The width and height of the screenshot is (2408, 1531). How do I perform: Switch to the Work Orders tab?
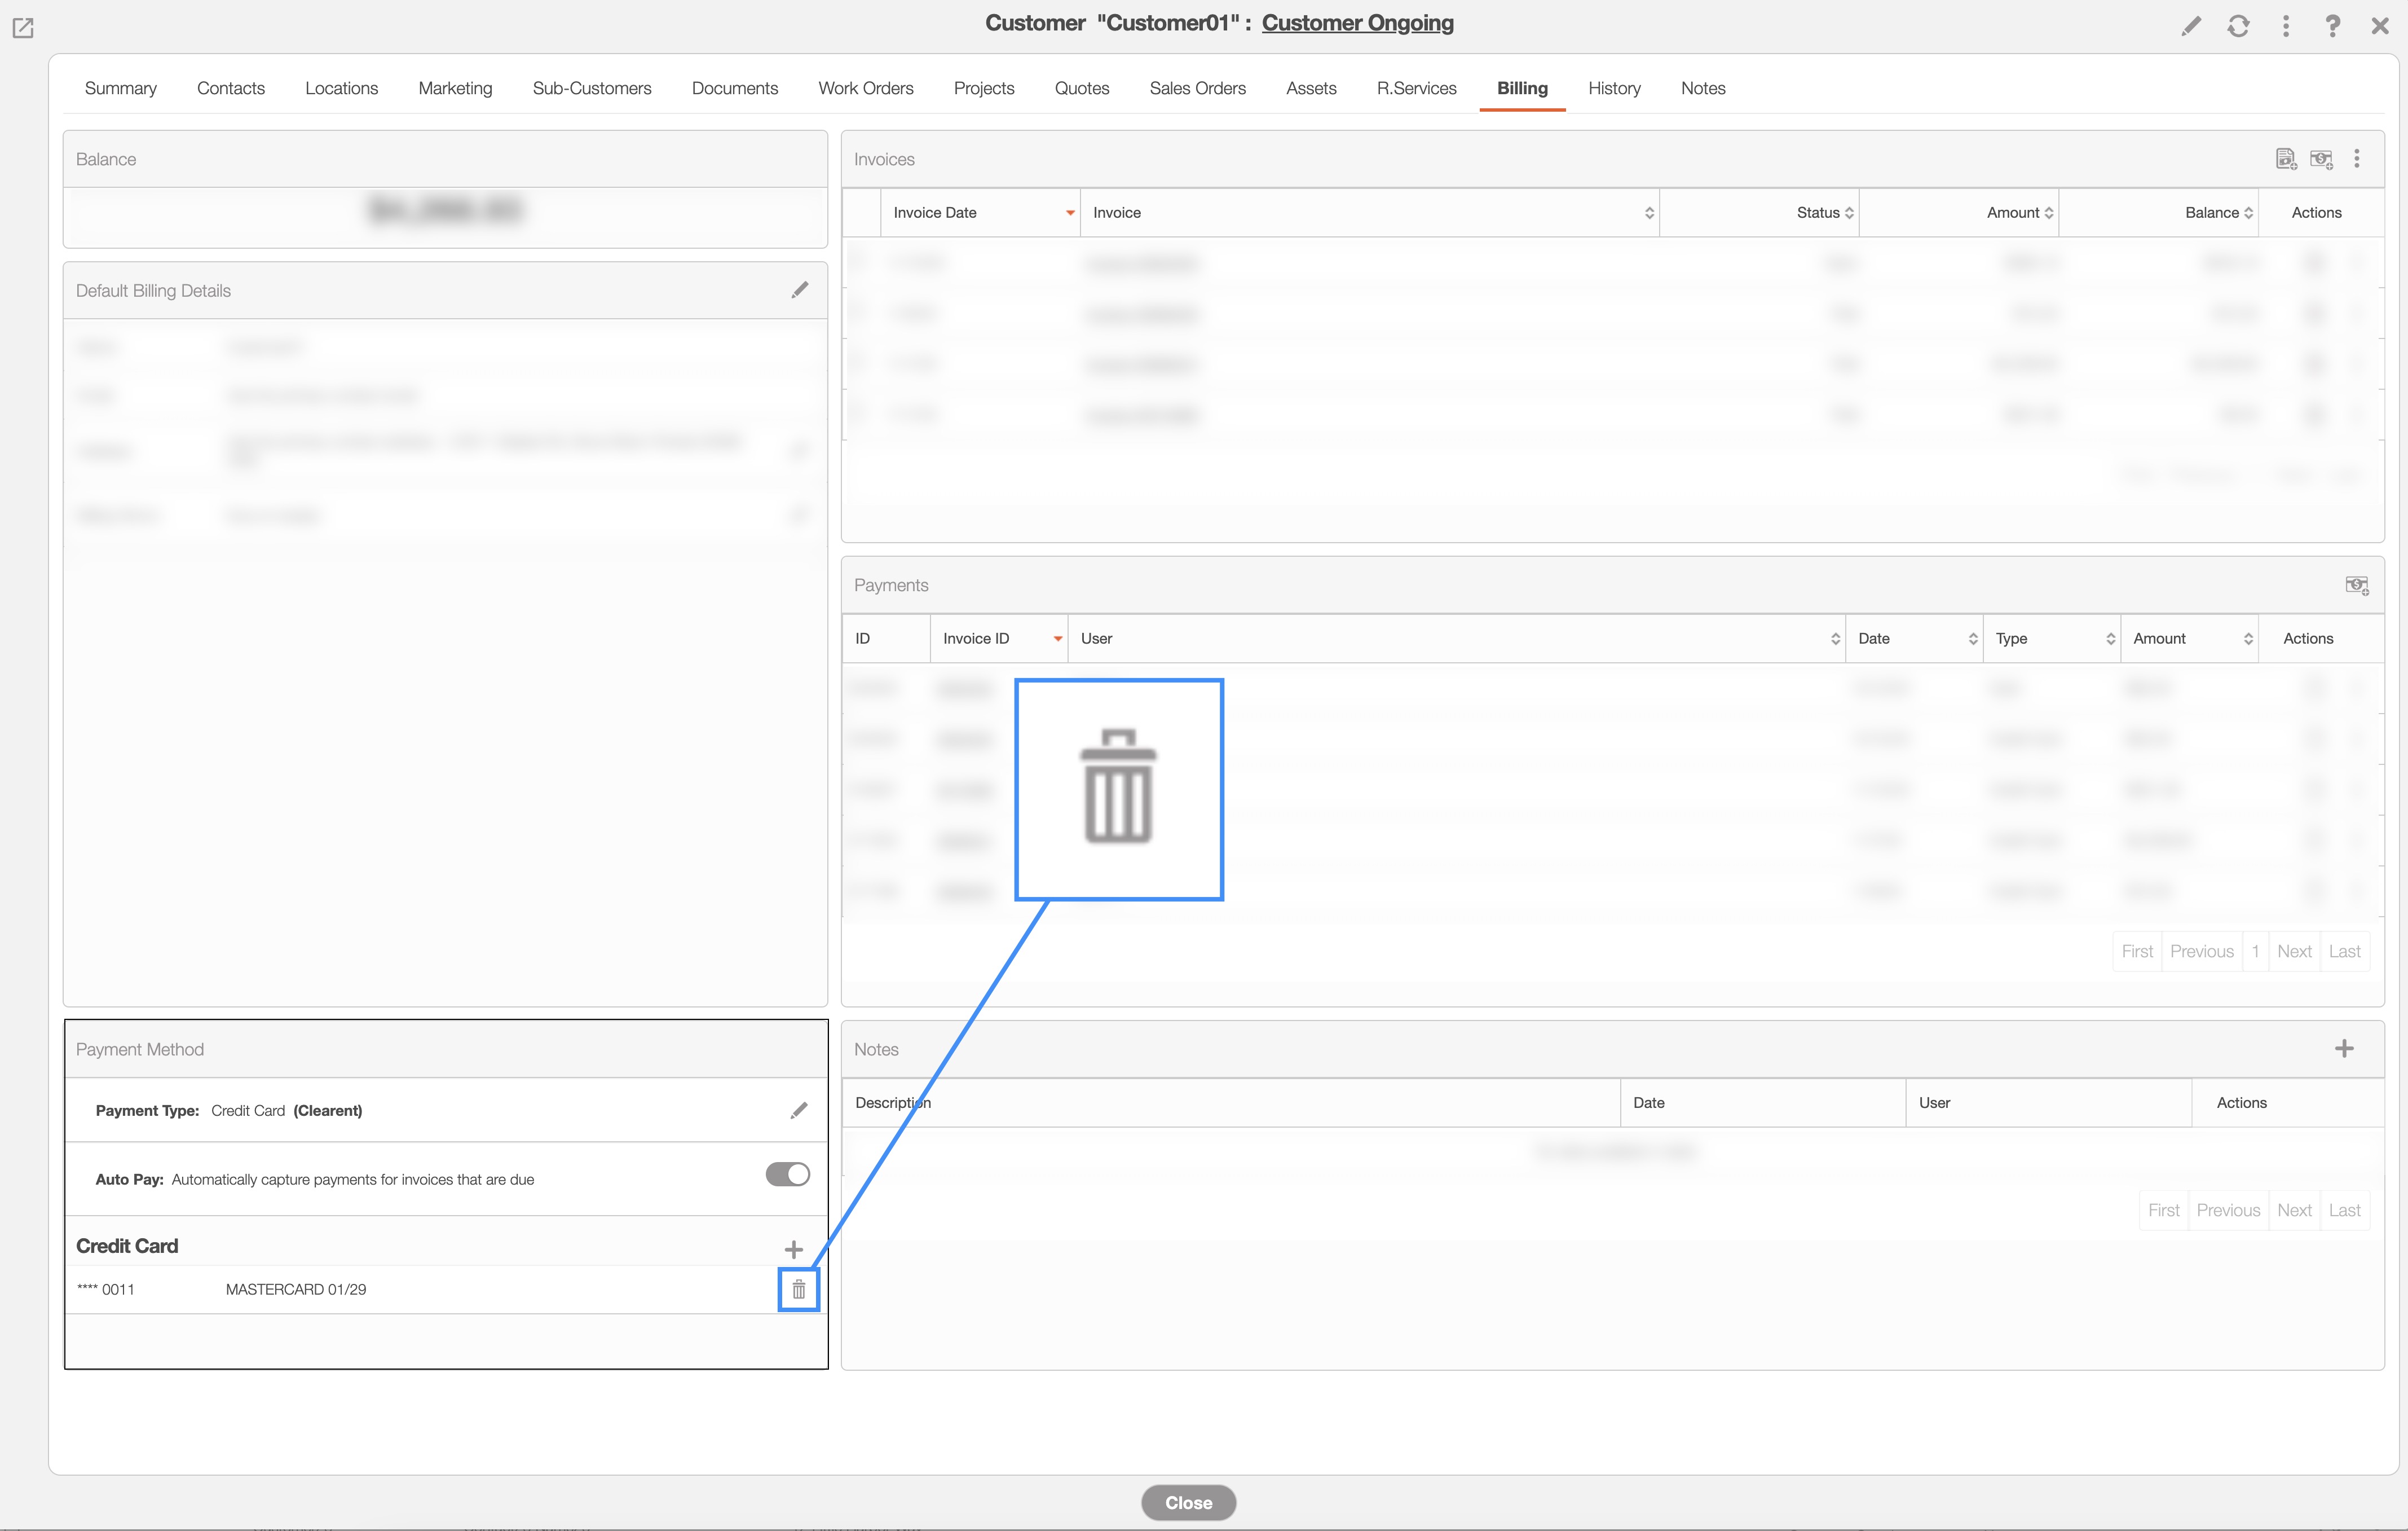pyautogui.click(x=865, y=88)
